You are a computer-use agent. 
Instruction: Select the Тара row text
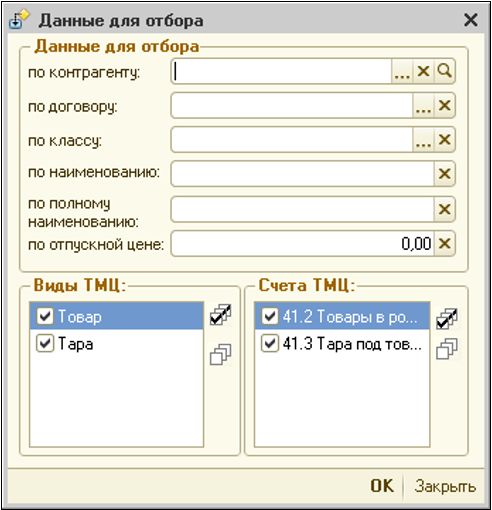tap(75, 344)
